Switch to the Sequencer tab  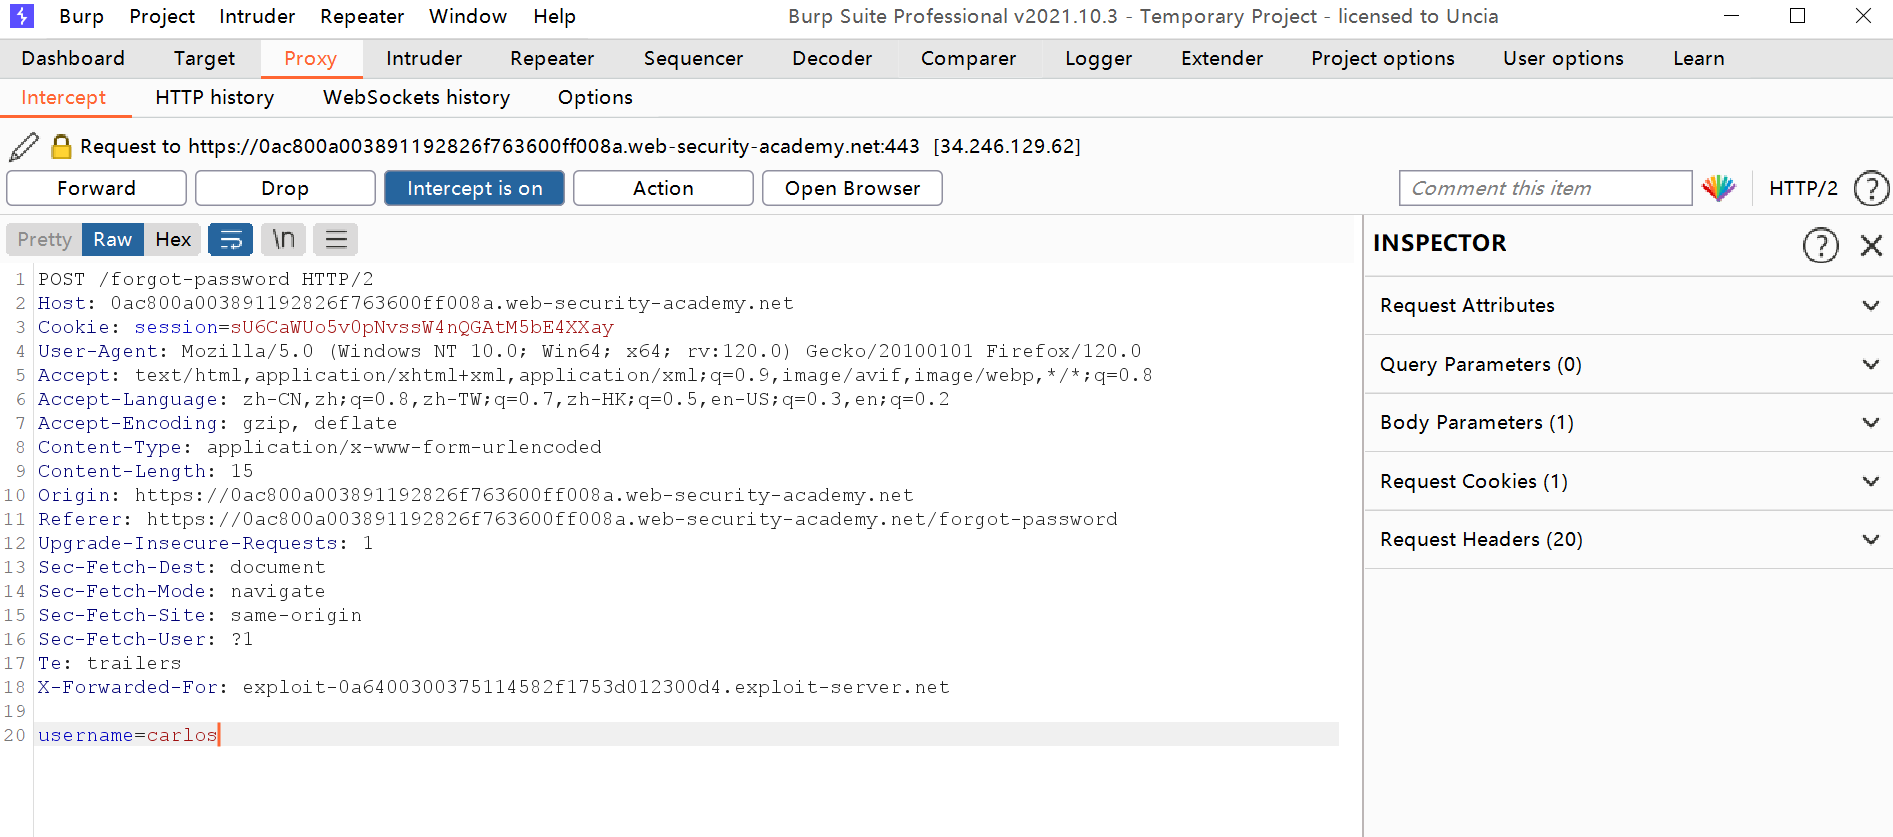coord(693,59)
